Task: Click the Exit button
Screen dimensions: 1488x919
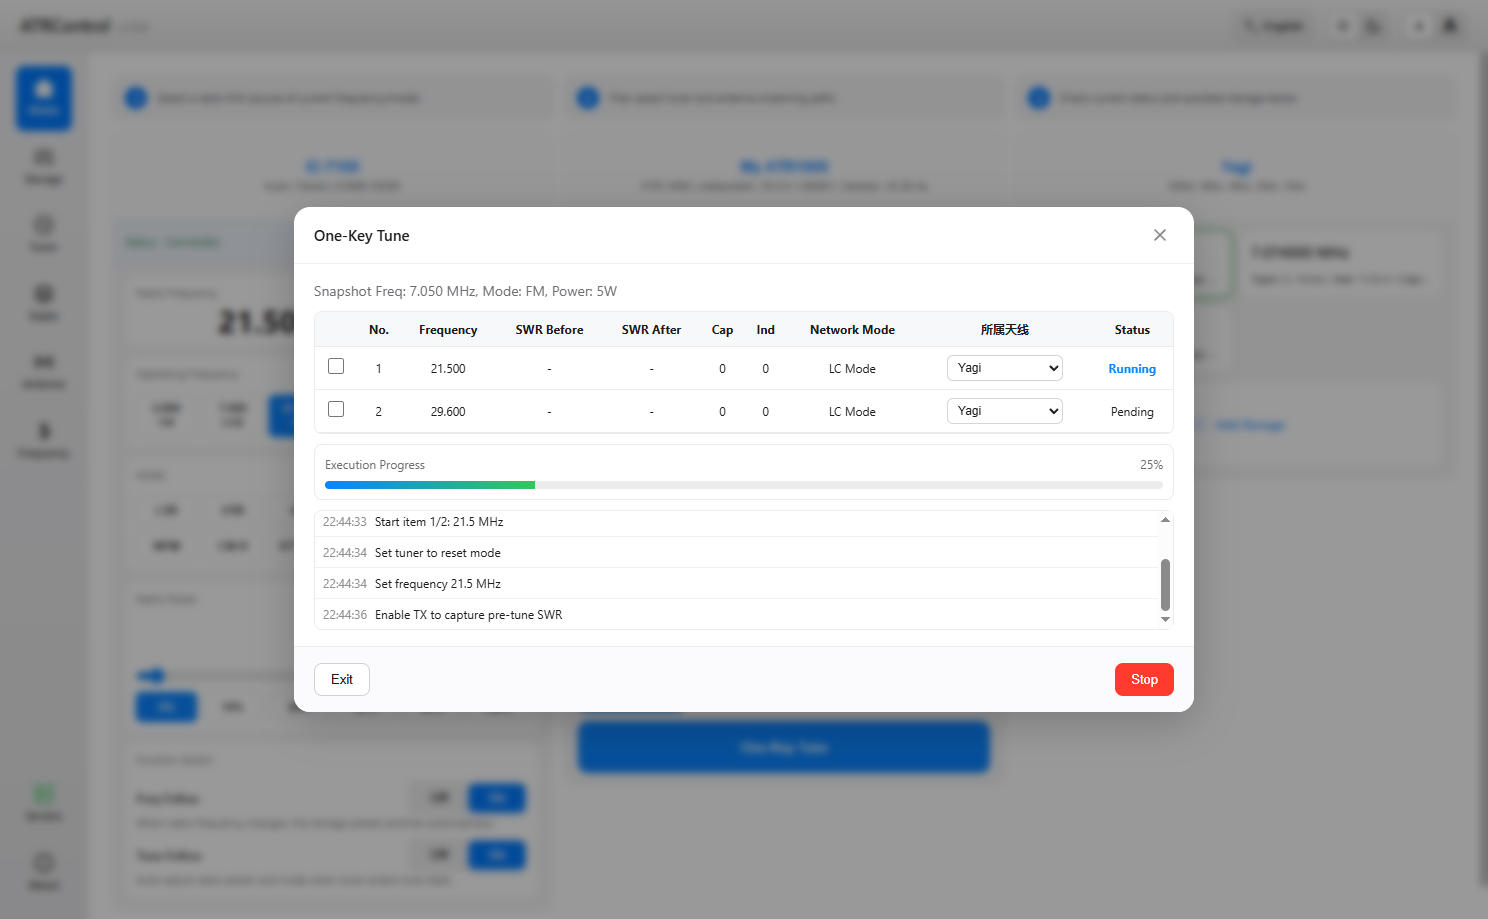Action: 342,679
